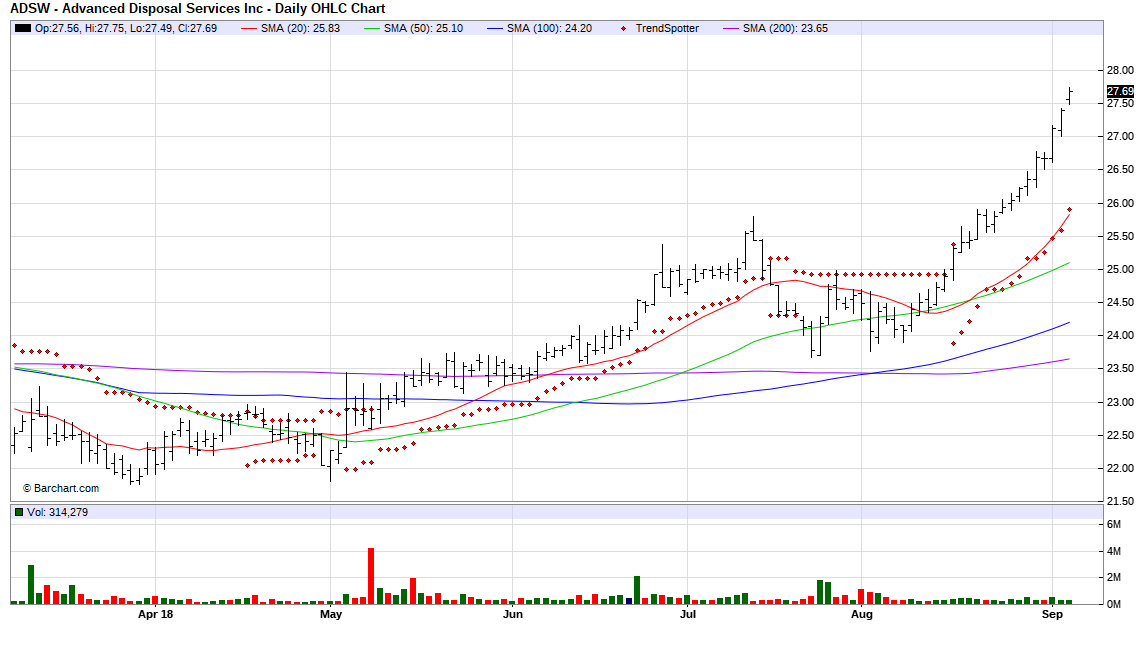Viewport: 1145px width, 645px height.
Task: Click the Jul date axis label
Action: [x=688, y=614]
